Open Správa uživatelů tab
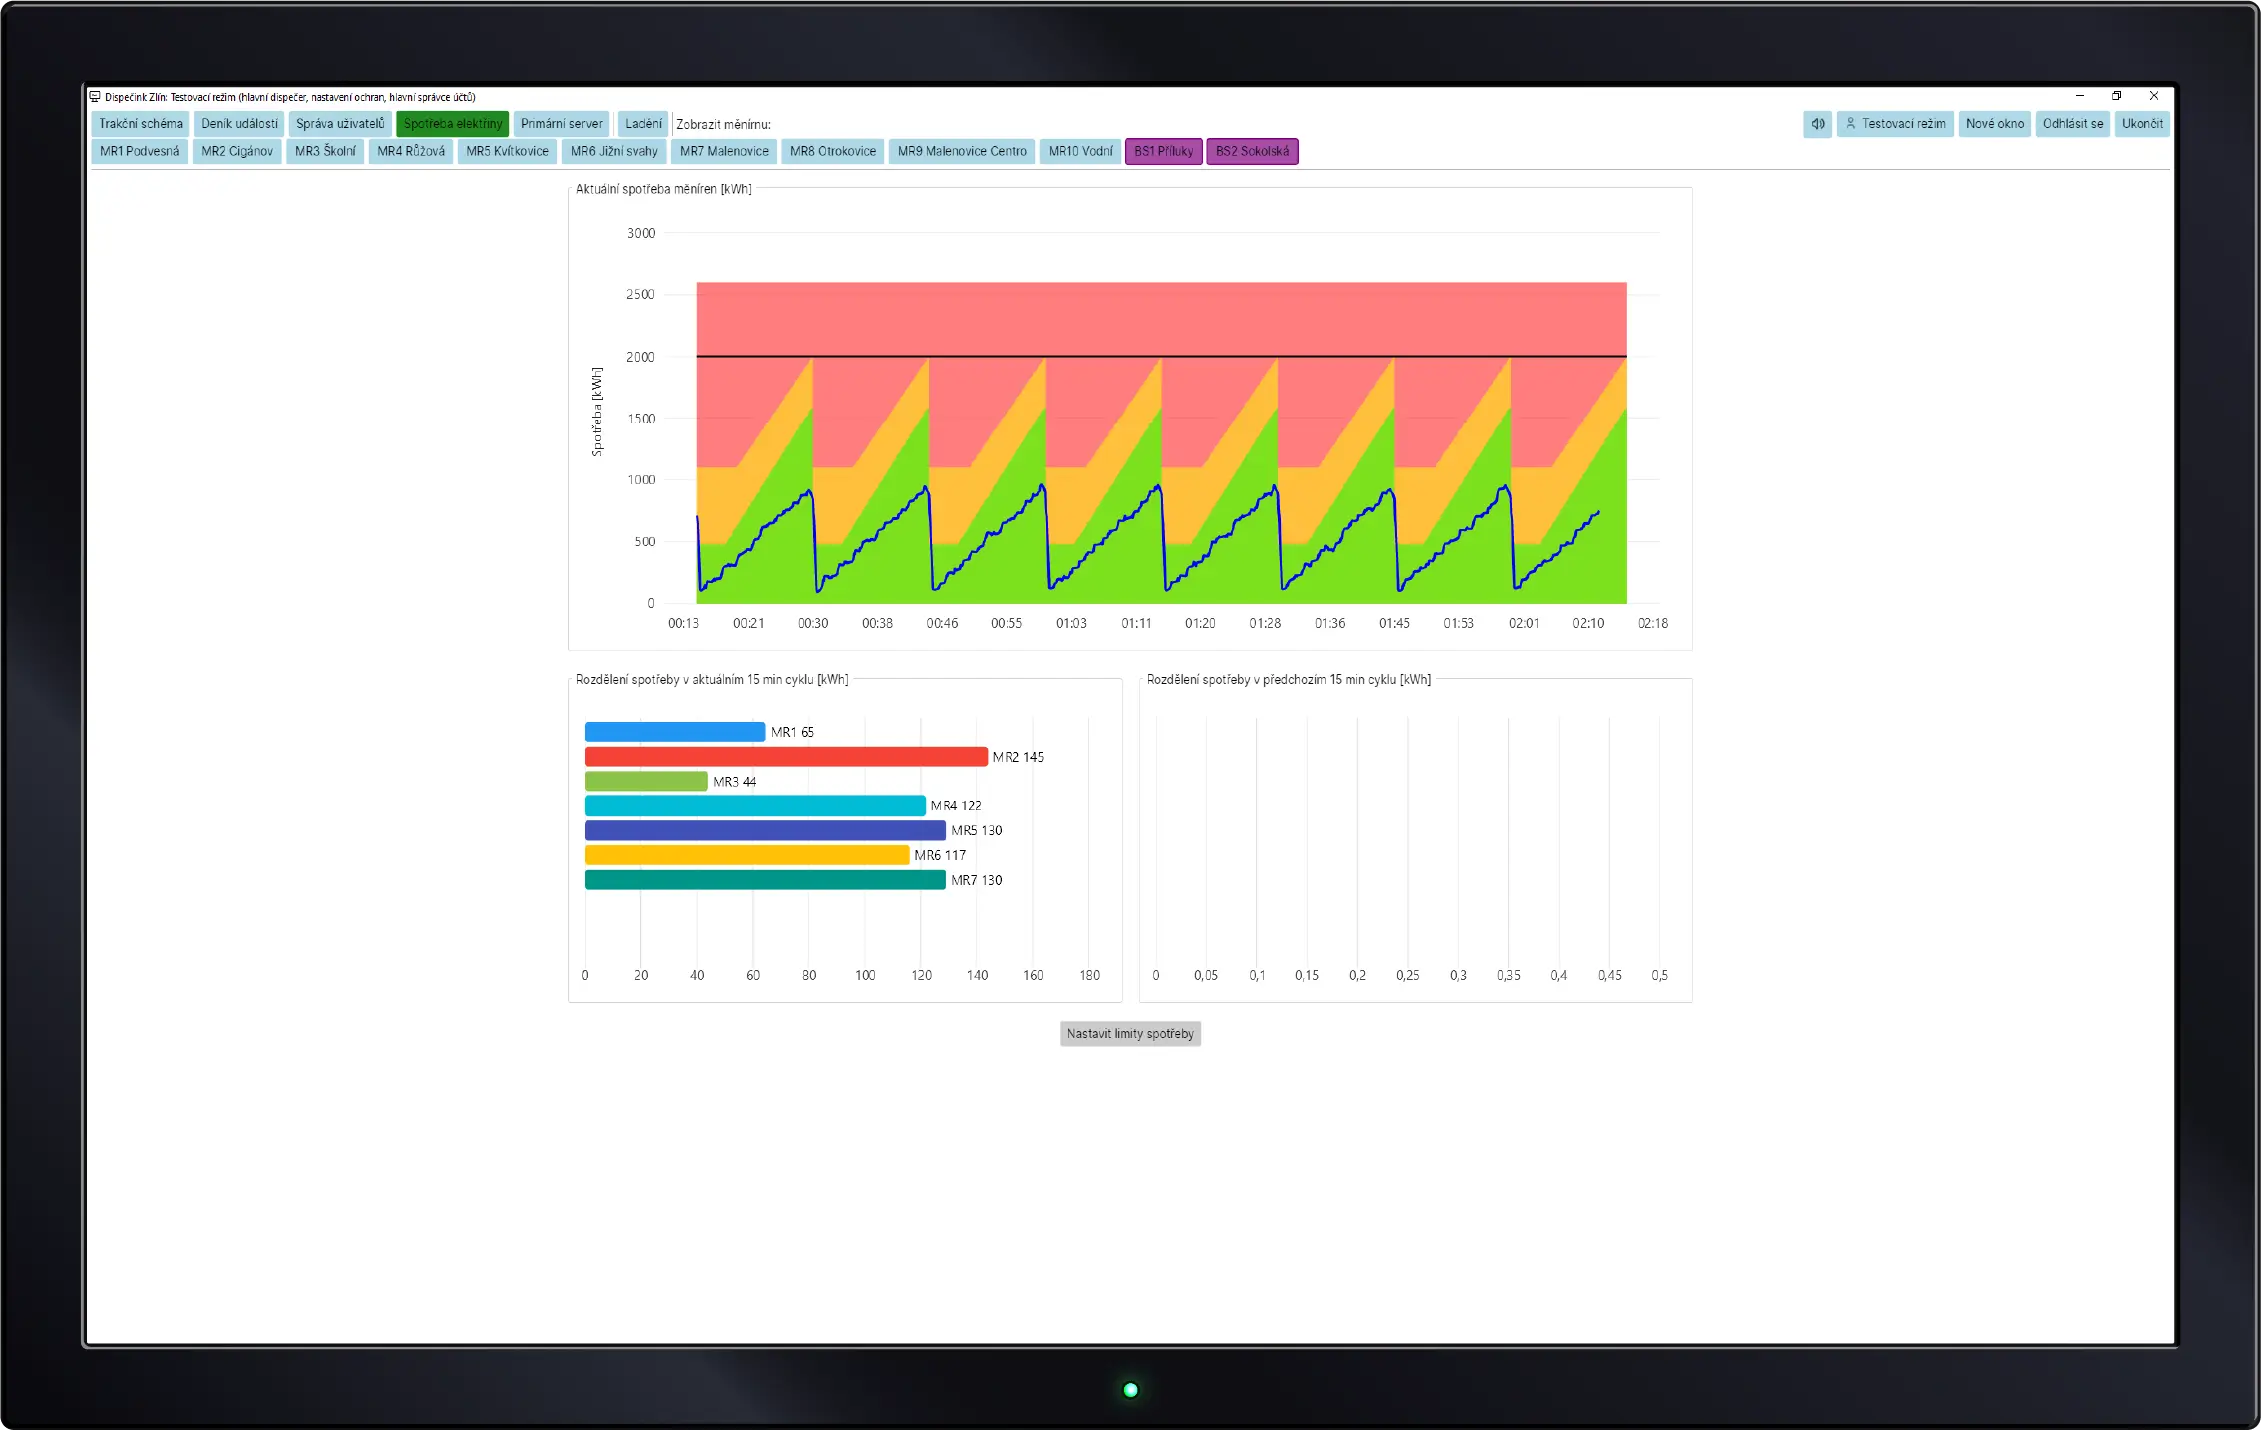 point(340,124)
